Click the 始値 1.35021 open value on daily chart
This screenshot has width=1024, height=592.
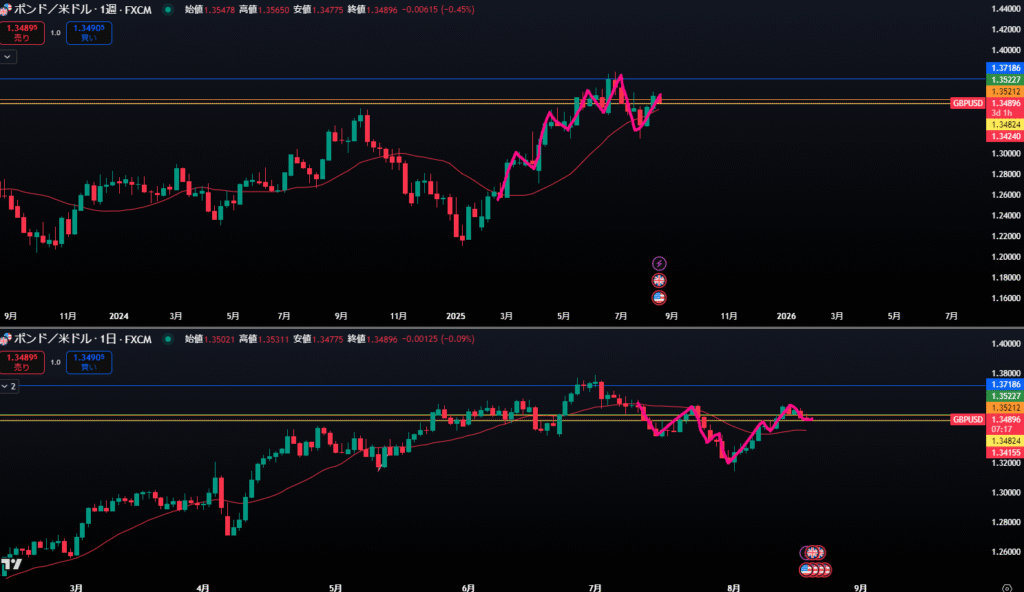click(x=210, y=339)
